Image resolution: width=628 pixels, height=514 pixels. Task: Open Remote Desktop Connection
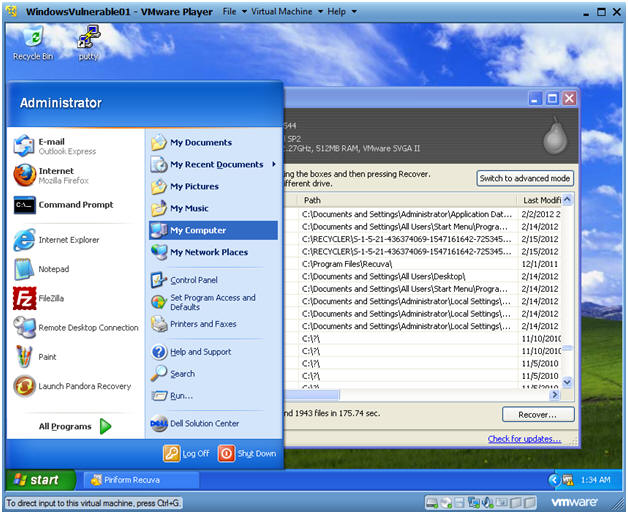tap(75, 327)
